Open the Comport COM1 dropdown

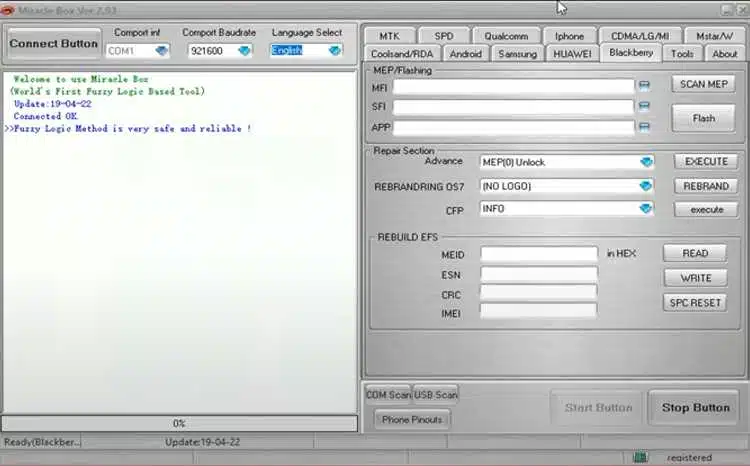[x=162, y=50]
